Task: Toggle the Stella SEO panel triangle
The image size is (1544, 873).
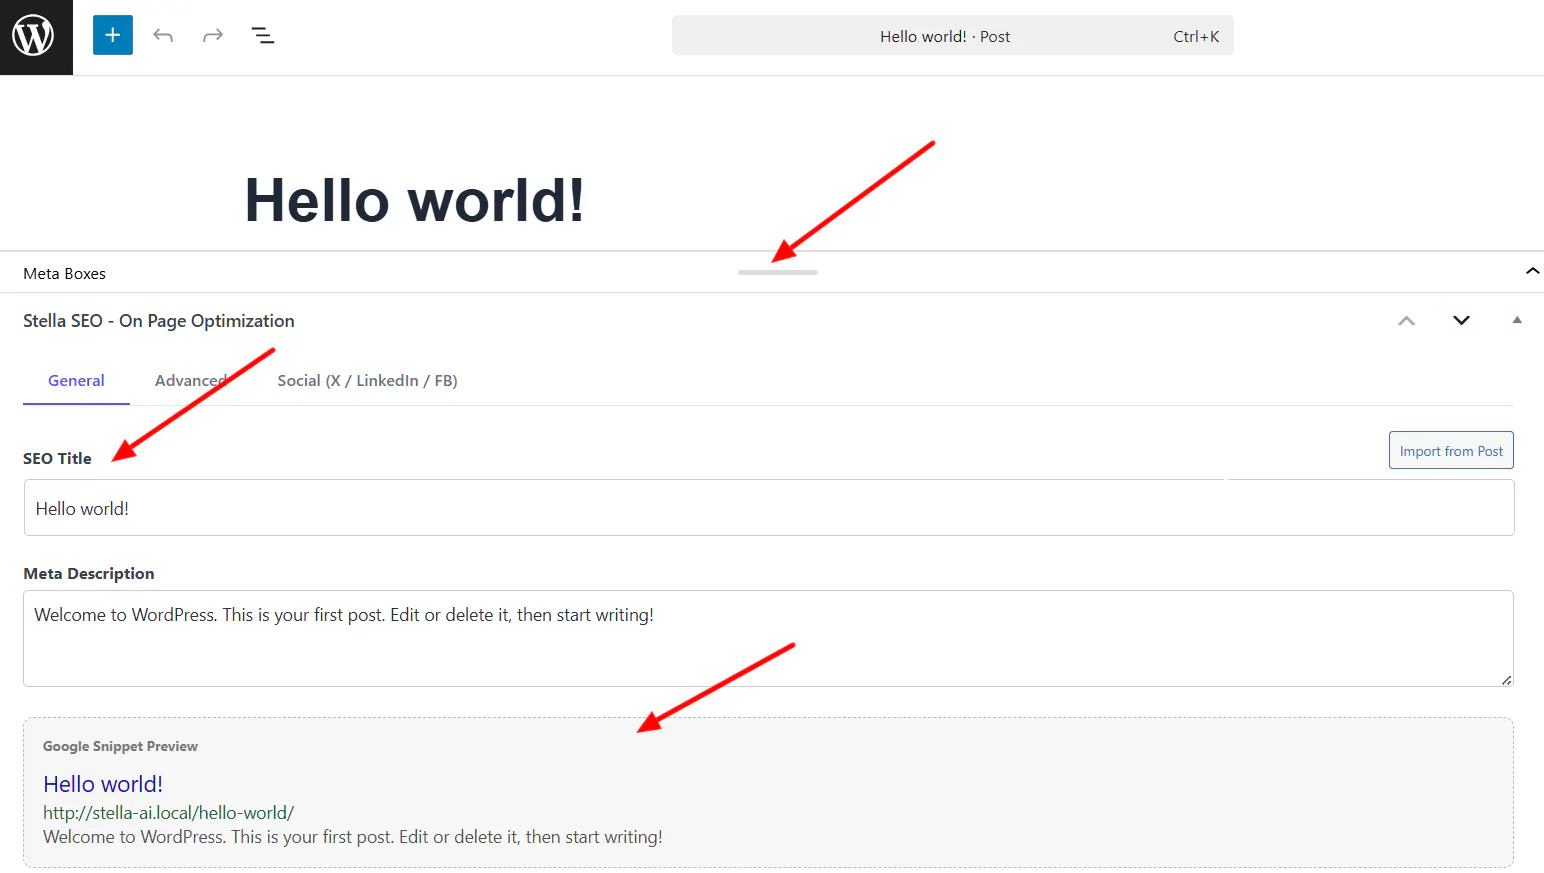Action: 1517,320
